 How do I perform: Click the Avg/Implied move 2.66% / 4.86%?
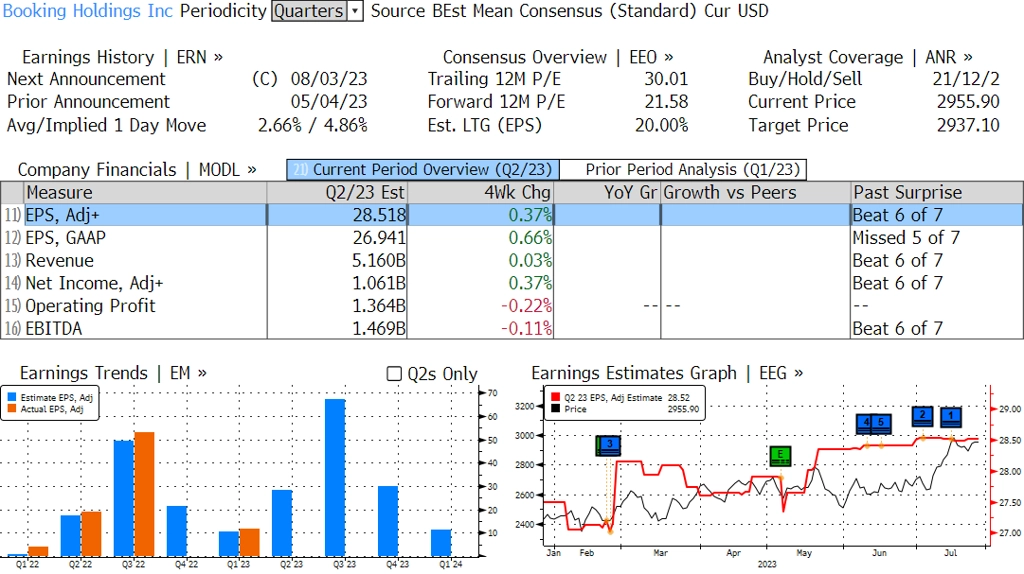tap(313, 125)
